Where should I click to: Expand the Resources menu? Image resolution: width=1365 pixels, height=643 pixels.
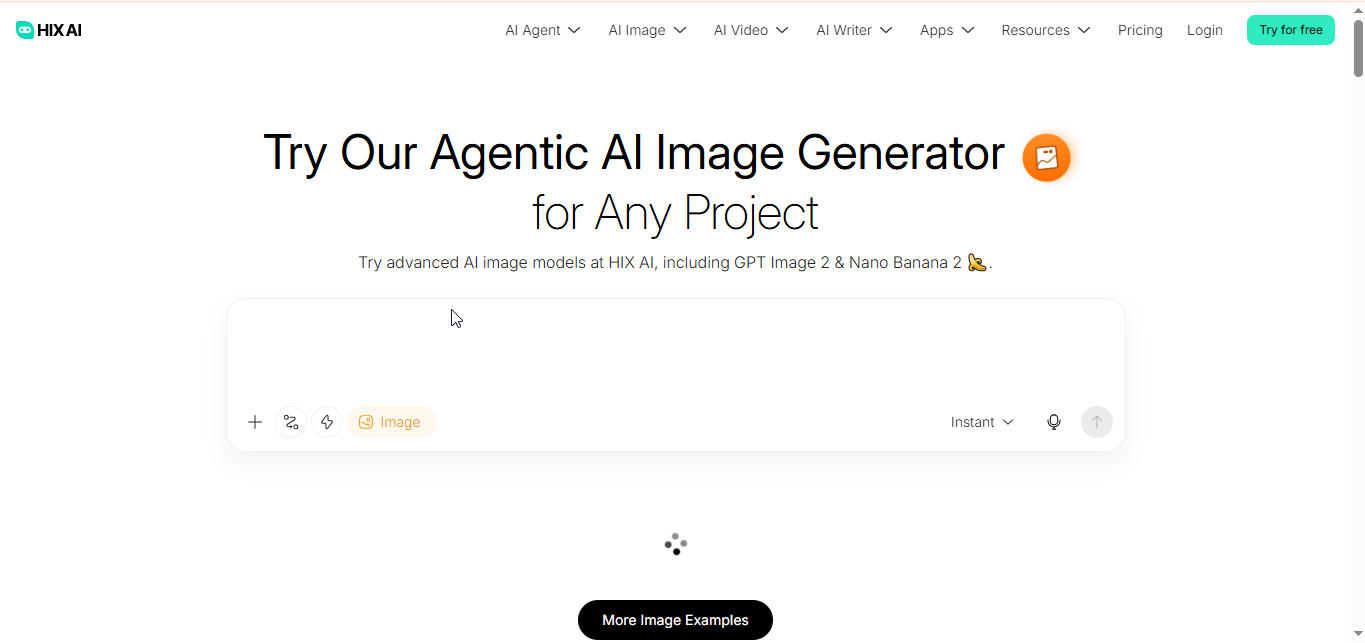click(1046, 30)
